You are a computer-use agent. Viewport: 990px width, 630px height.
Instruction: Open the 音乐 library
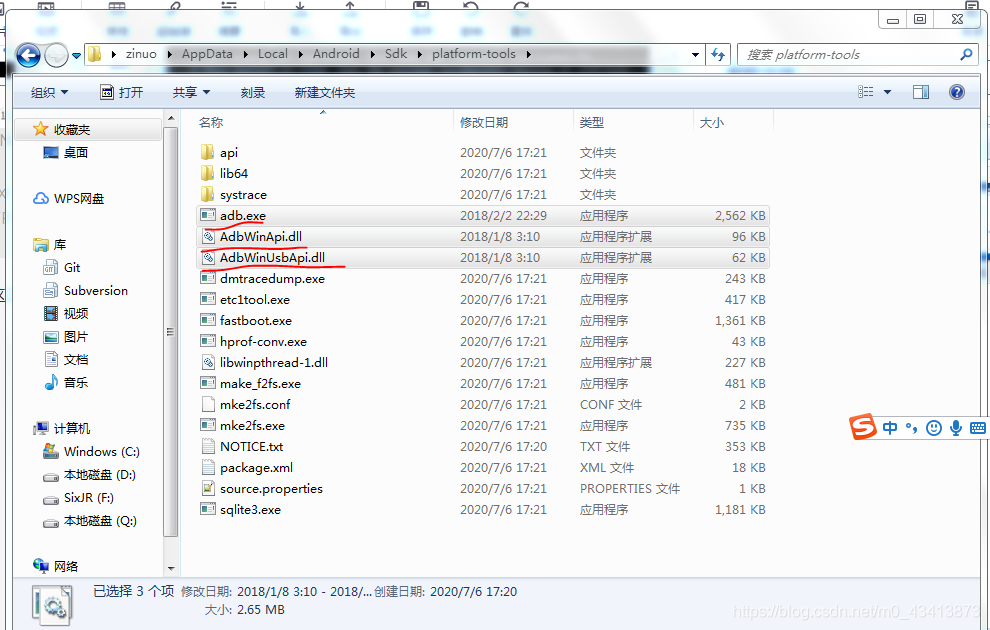click(76, 382)
